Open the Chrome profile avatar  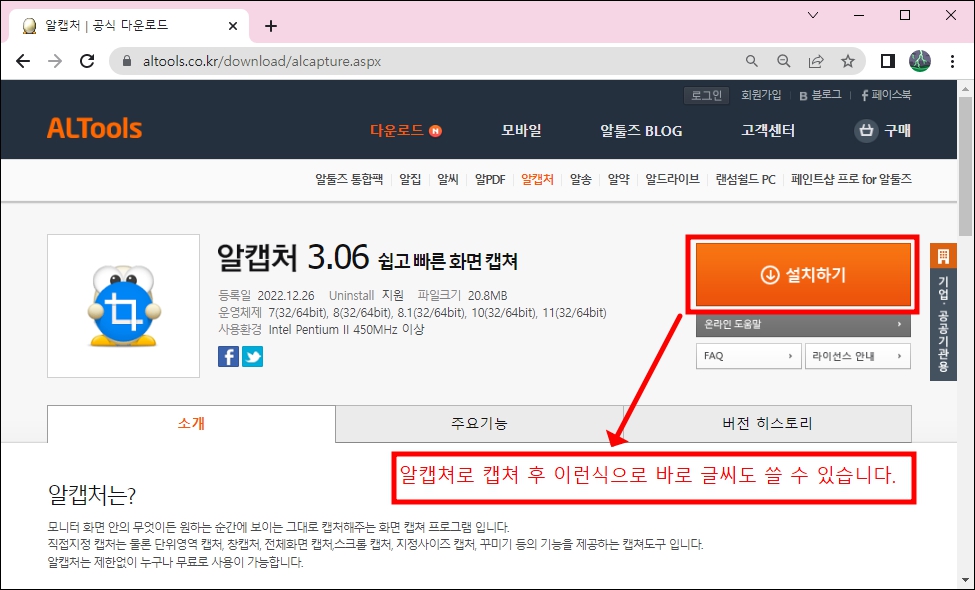pos(920,61)
